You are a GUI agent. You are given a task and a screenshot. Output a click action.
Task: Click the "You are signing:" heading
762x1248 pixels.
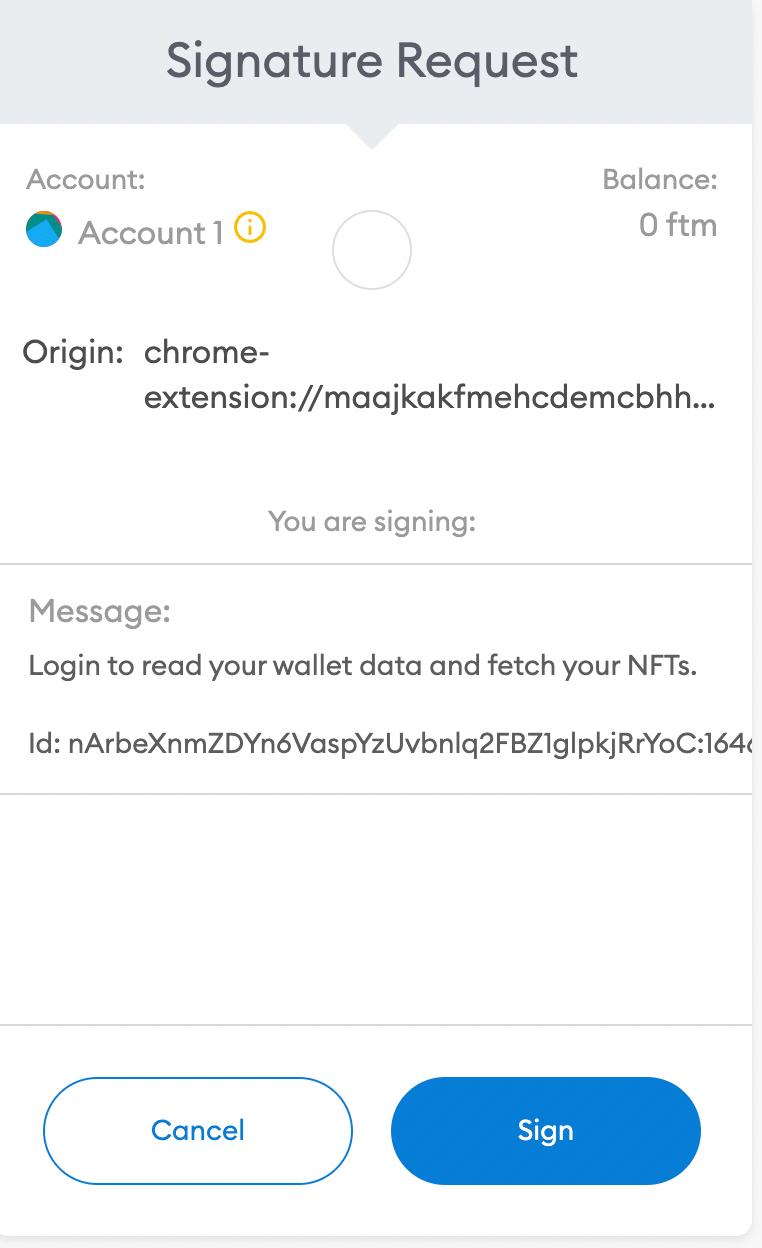pos(372,521)
